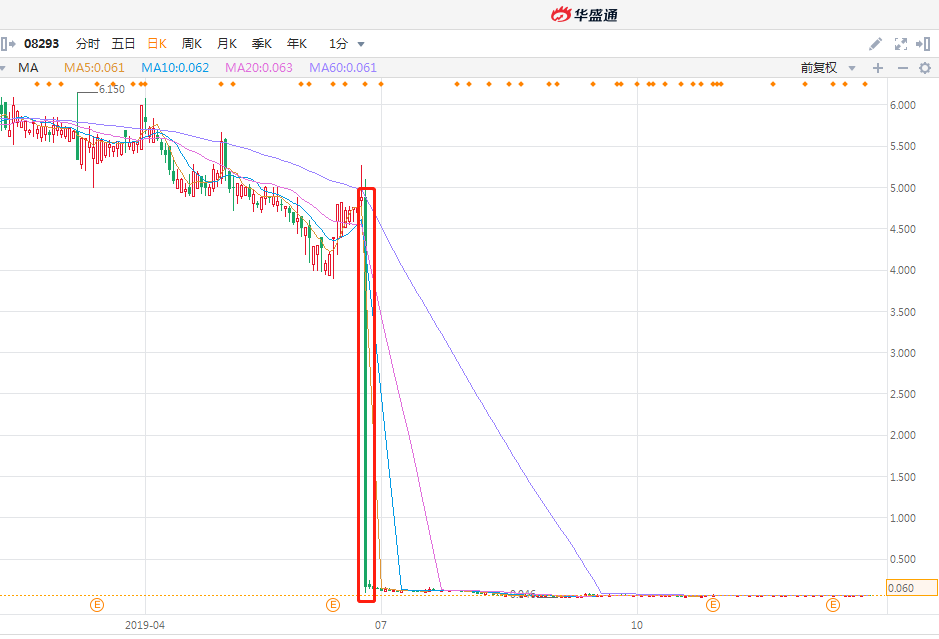This screenshot has height=639, width=939.
Task: Open the last E event marker on the right
Action: [x=833, y=605]
